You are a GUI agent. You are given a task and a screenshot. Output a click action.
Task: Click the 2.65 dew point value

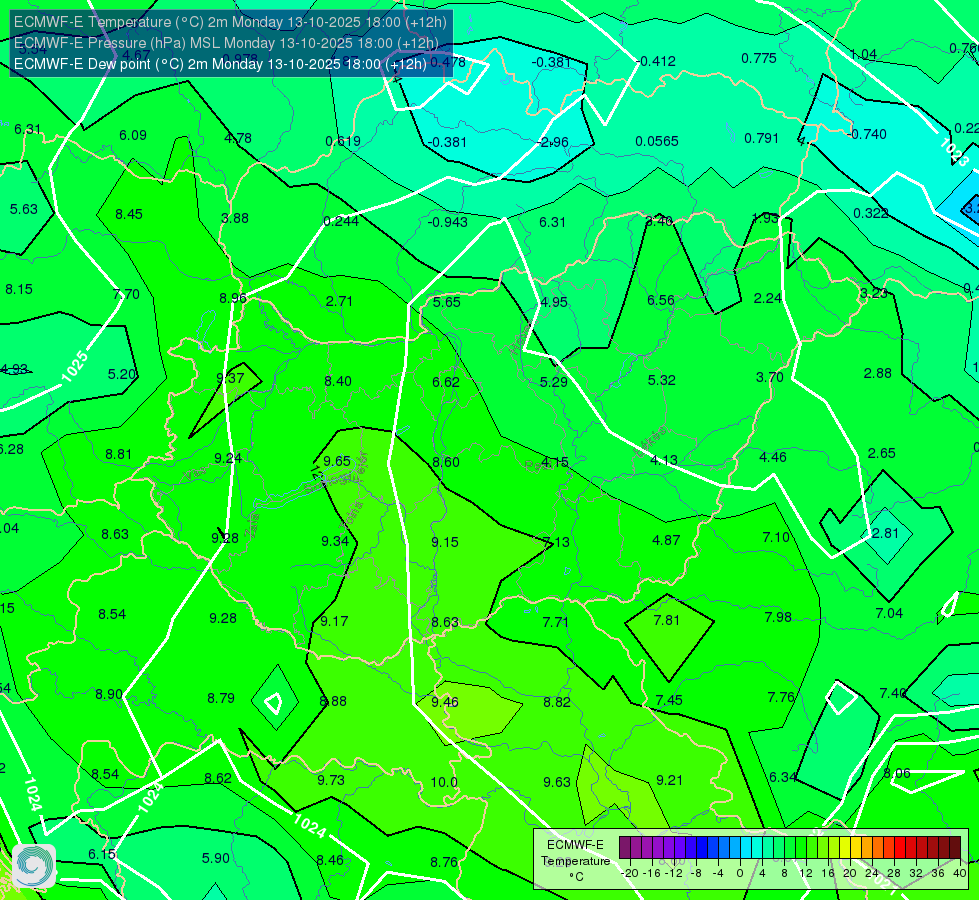(x=882, y=453)
